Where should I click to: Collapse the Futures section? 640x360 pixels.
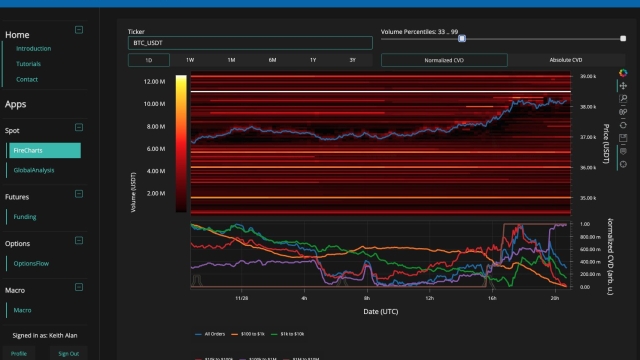point(79,194)
